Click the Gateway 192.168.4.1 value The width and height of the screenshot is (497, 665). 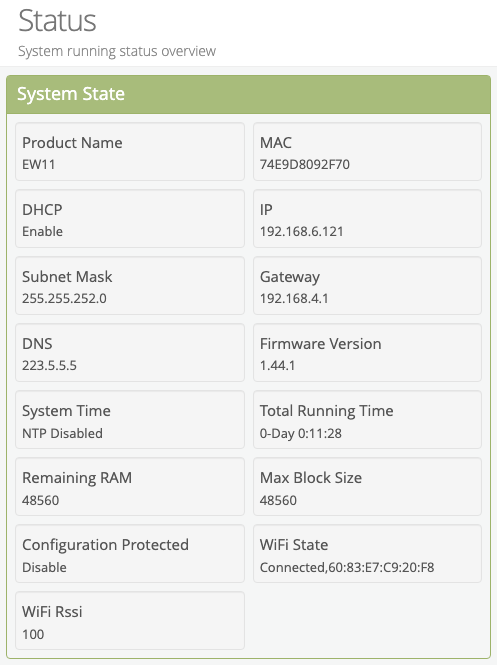[x=294, y=298]
